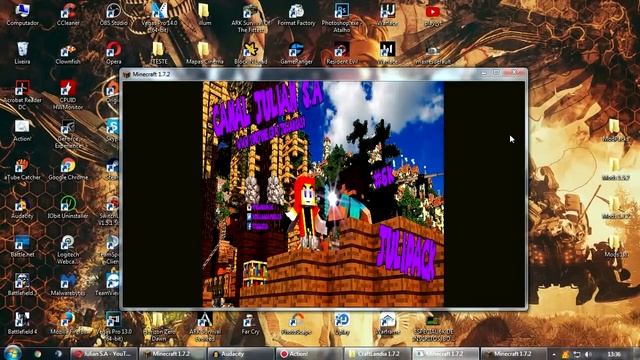This screenshot has height=360, width=640.
Task: Click the pinned Chrome icon on taskbar
Action: (x=38, y=353)
